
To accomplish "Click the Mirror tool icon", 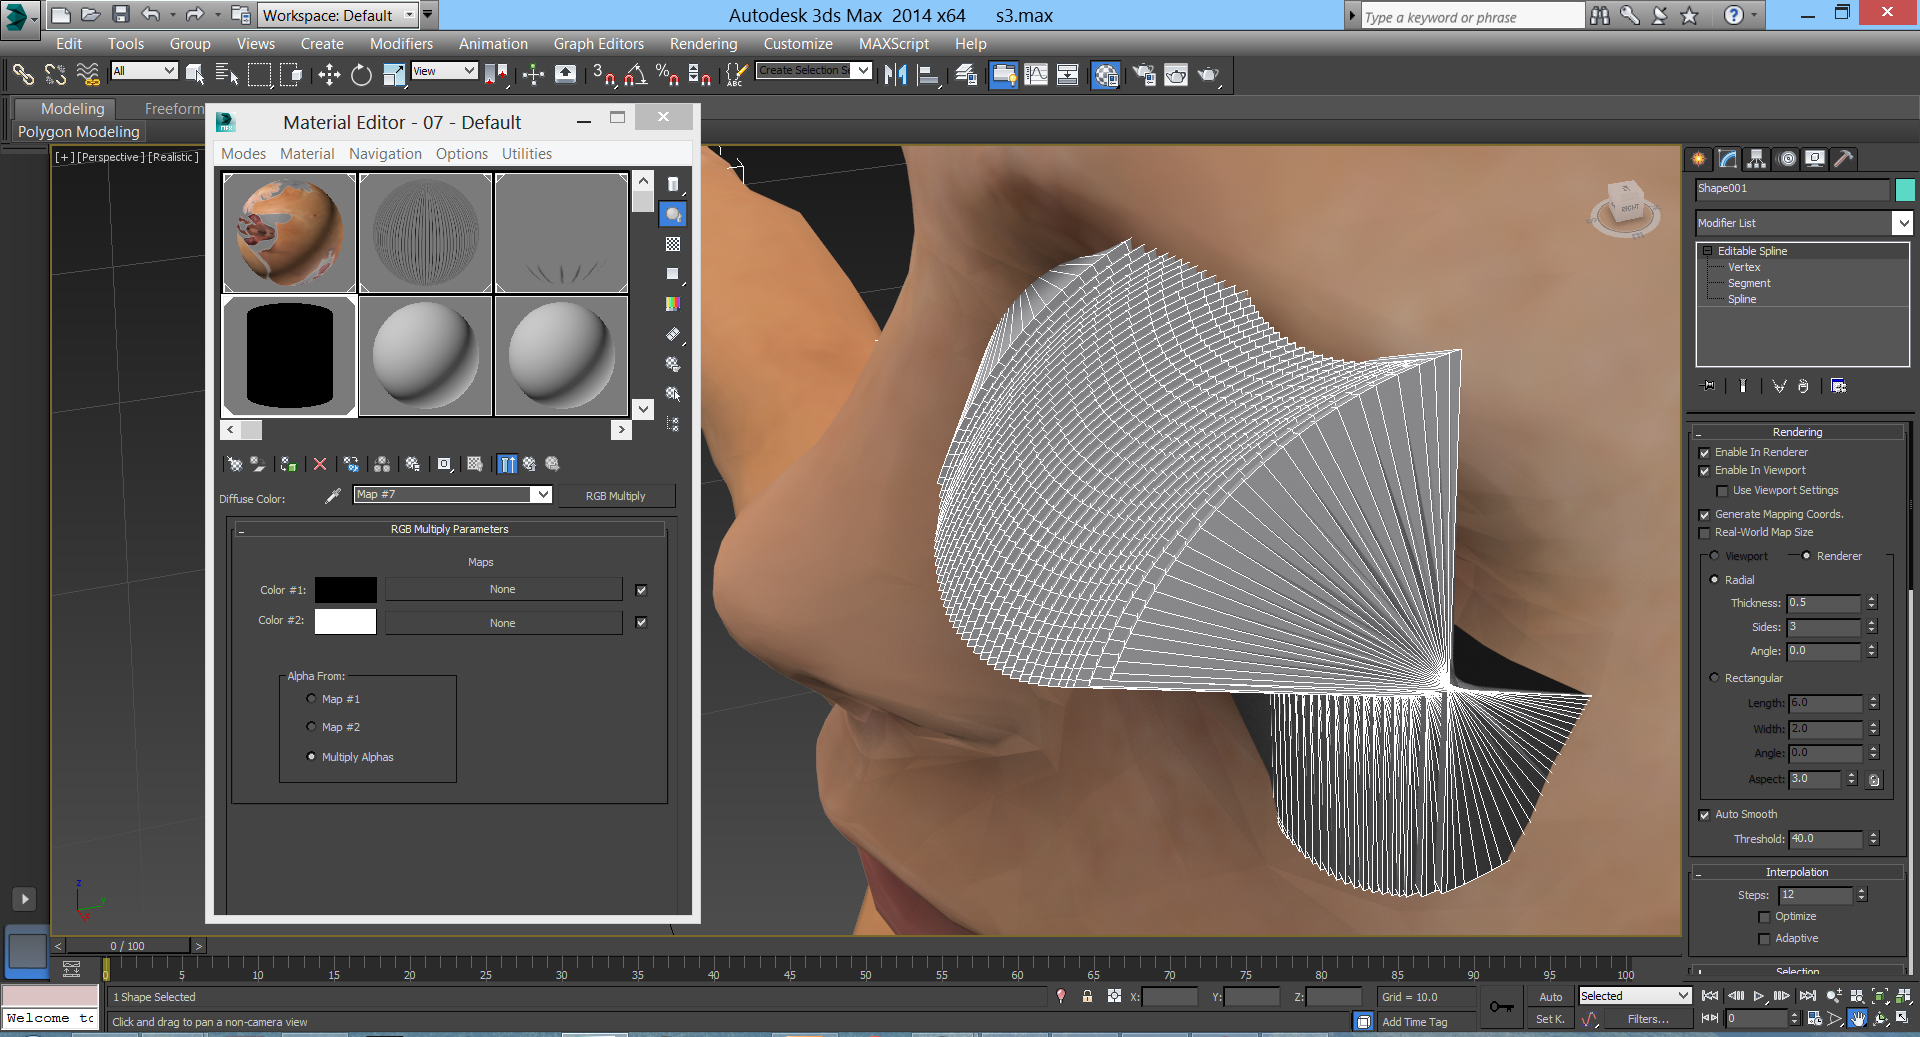I will (x=895, y=75).
